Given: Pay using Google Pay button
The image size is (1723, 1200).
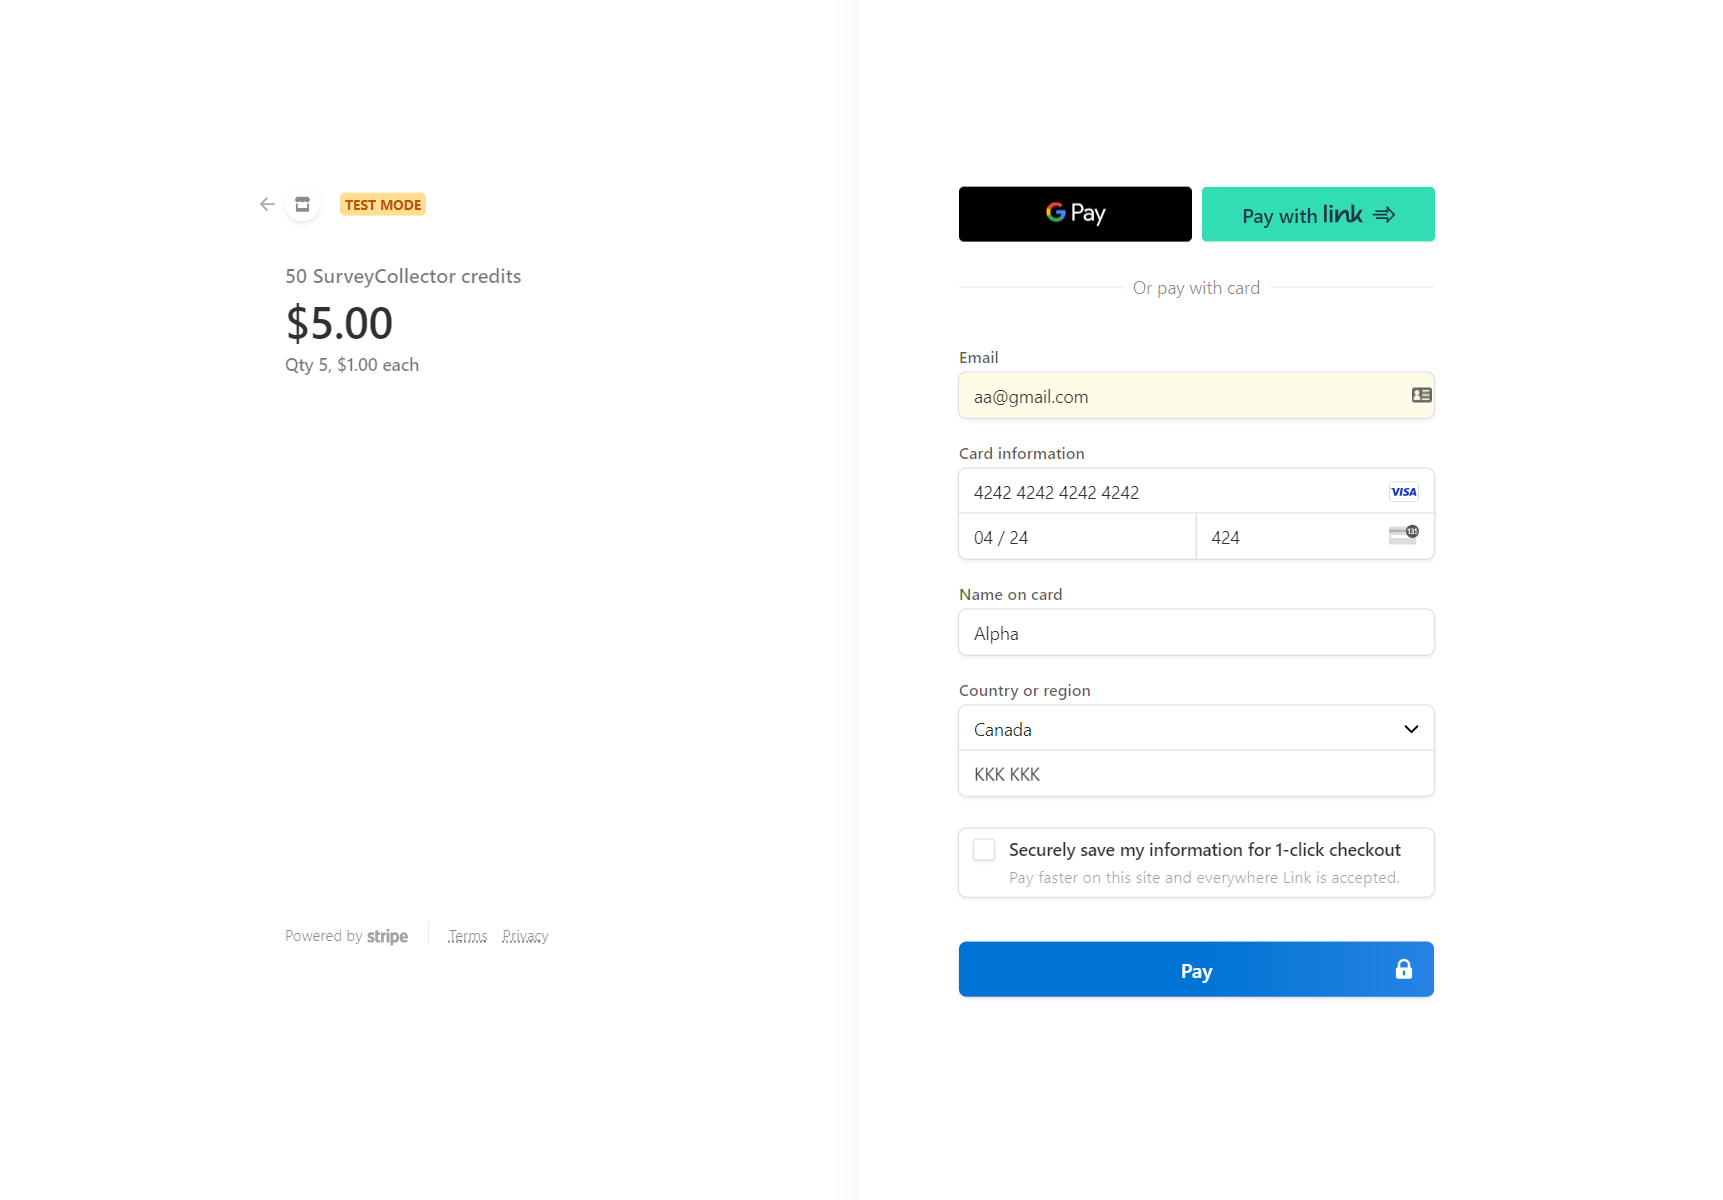Looking at the screenshot, I should pos(1075,214).
